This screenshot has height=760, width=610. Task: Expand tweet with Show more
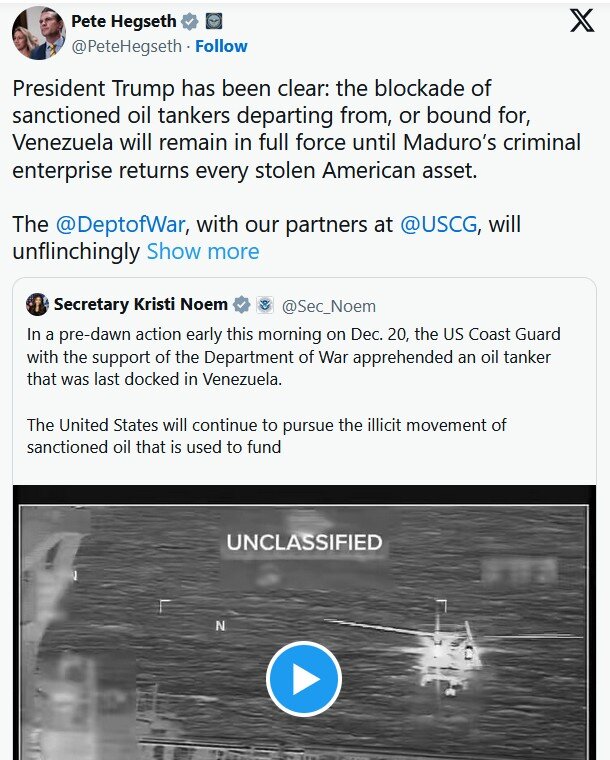[x=203, y=251]
